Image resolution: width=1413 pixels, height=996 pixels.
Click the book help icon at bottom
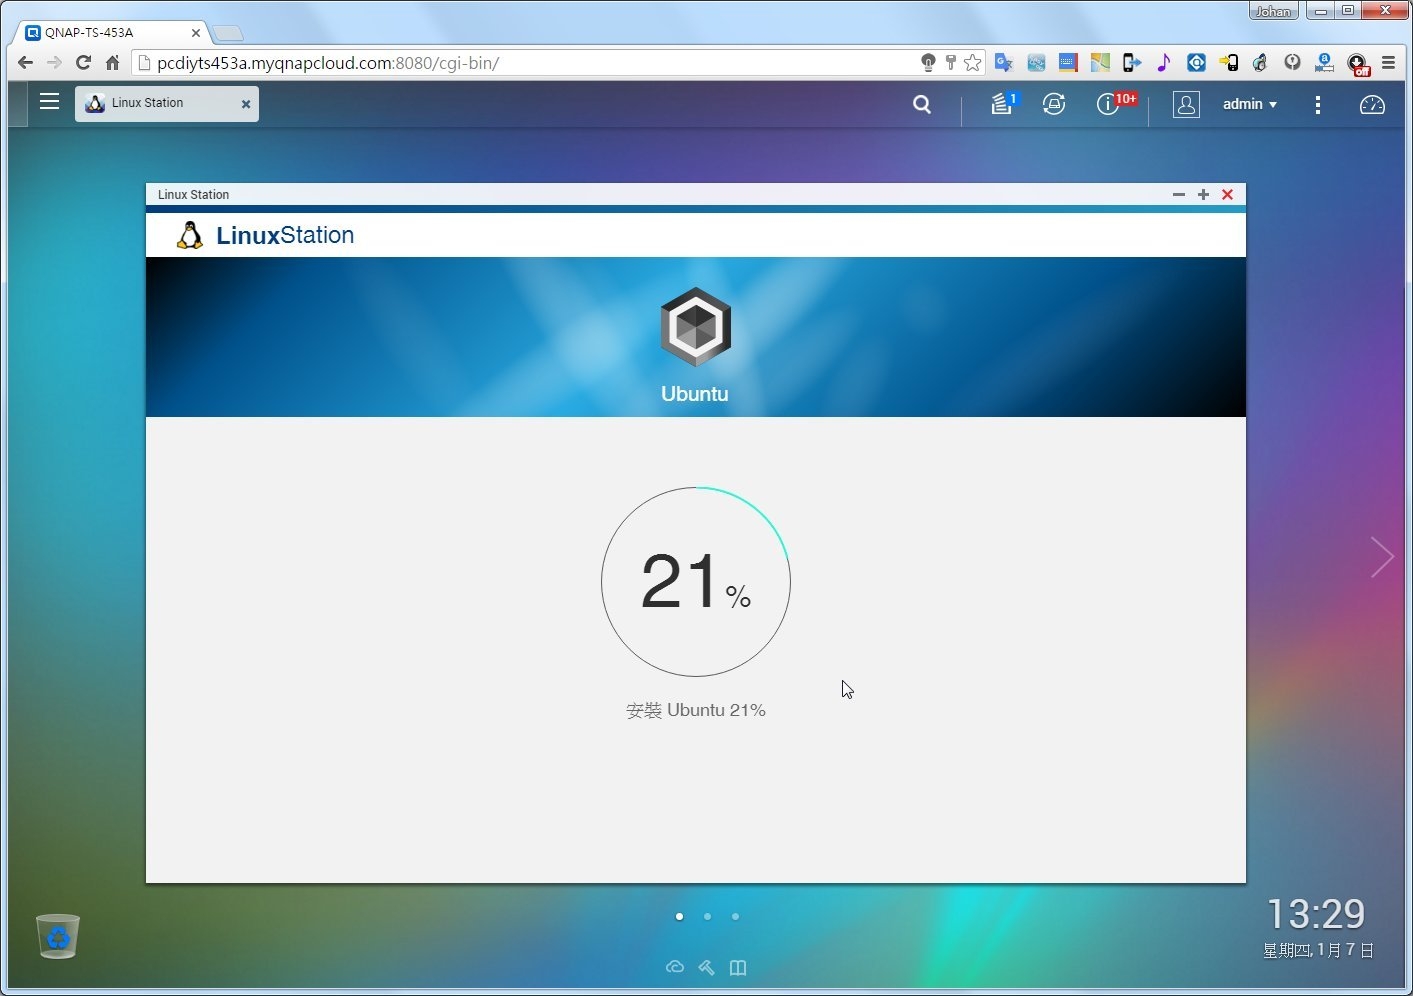pyautogui.click(x=738, y=967)
